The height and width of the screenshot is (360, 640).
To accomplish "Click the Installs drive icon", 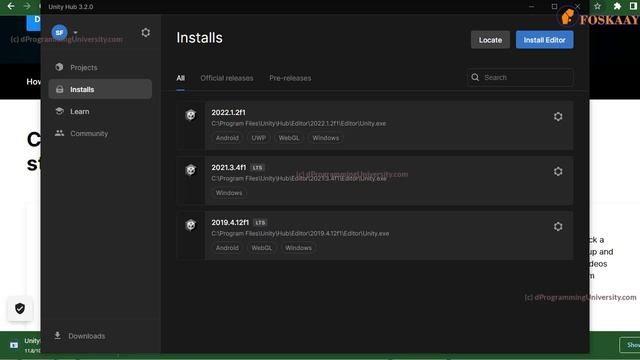I will click(60, 89).
